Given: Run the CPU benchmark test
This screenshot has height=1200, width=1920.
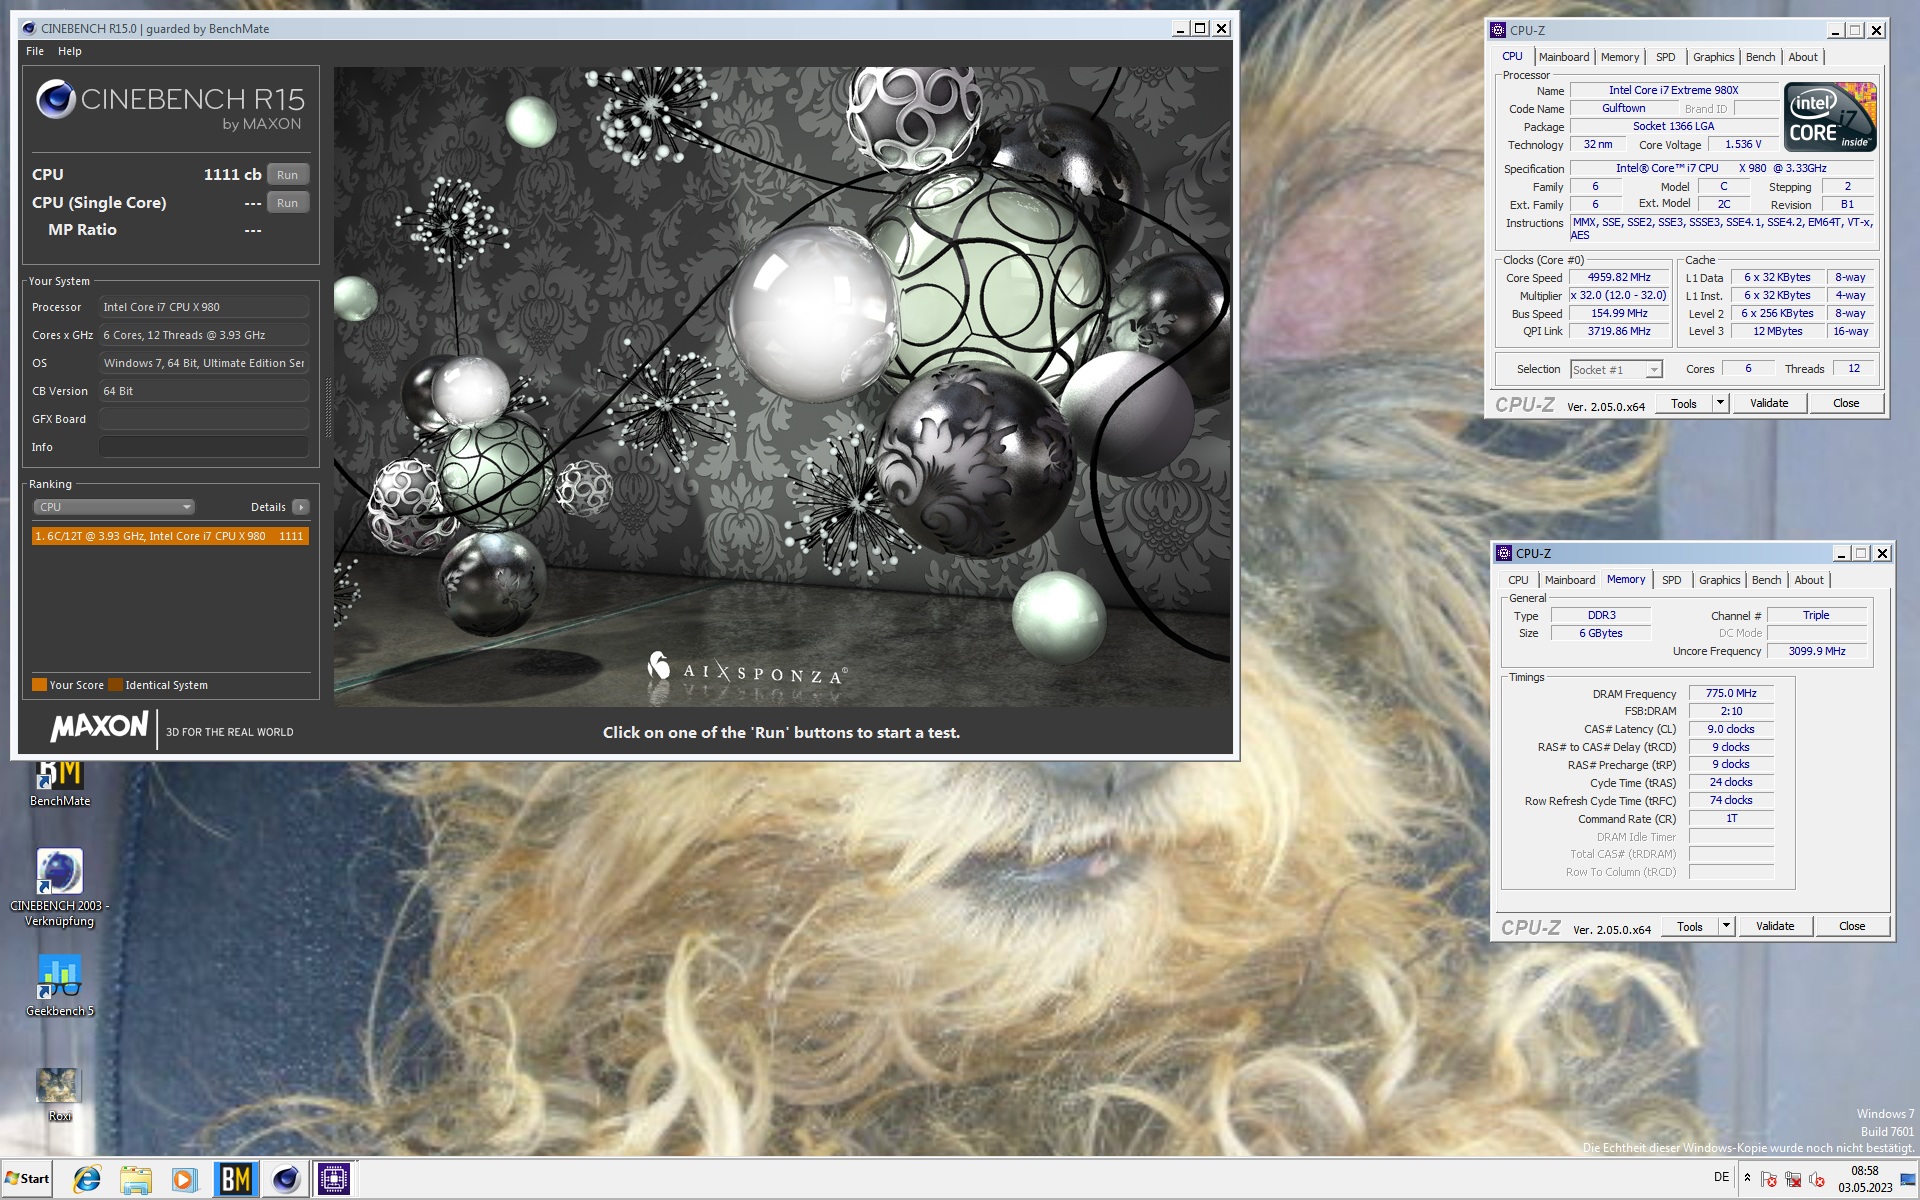Looking at the screenshot, I should tap(287, 175).
